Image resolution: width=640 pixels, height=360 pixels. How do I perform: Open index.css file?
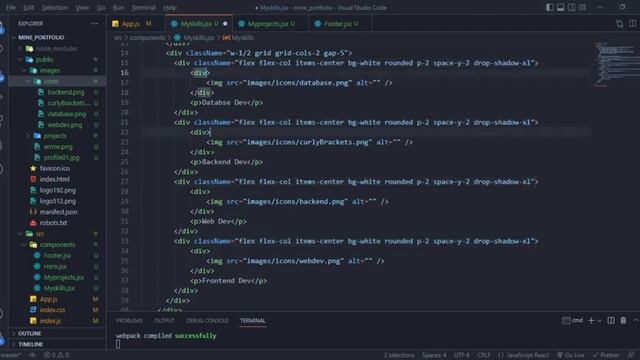[x=52, y=310]
